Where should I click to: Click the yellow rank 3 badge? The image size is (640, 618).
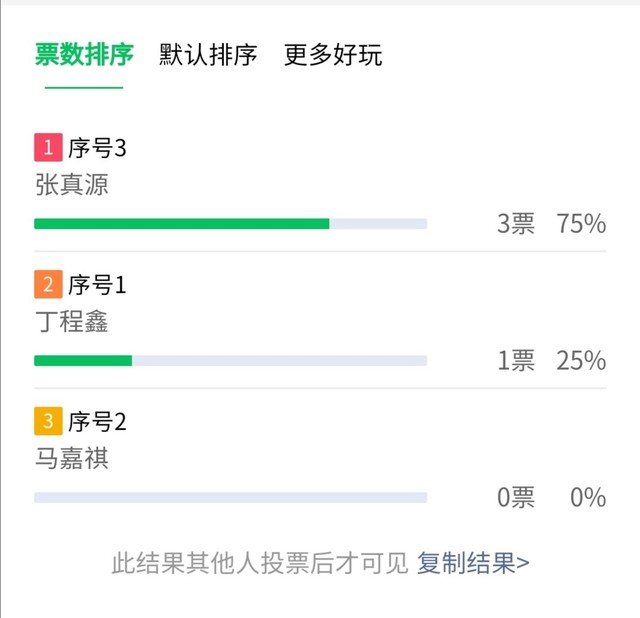point(48,421)
